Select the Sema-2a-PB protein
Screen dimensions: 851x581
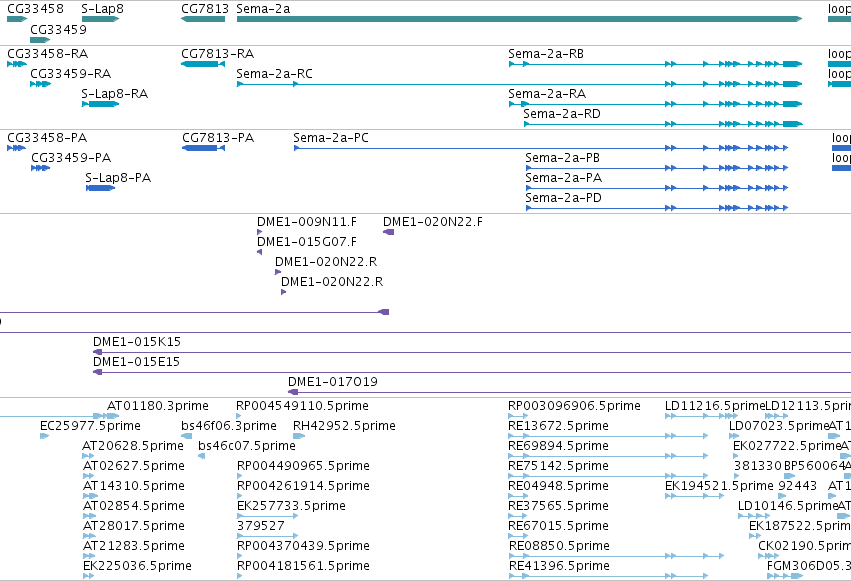(657, 168)
